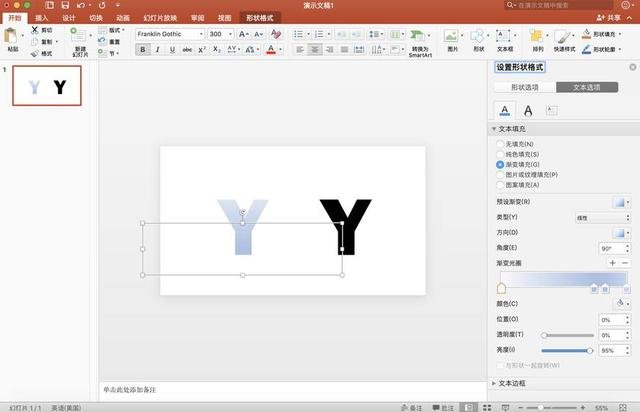The height and width of the screenshot is (412, 640).
Task: Open the text effects tab icon
Action: click(527, 111)
